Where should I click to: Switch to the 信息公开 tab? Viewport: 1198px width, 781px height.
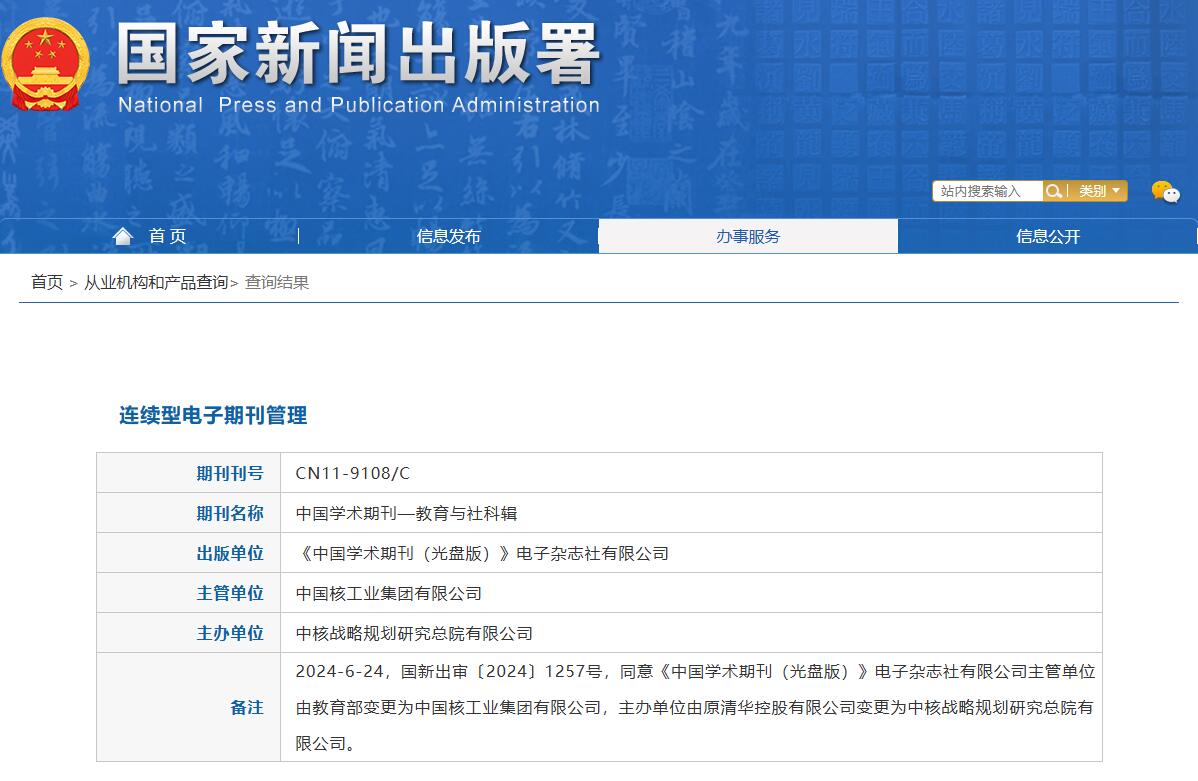coord(1047,236)
